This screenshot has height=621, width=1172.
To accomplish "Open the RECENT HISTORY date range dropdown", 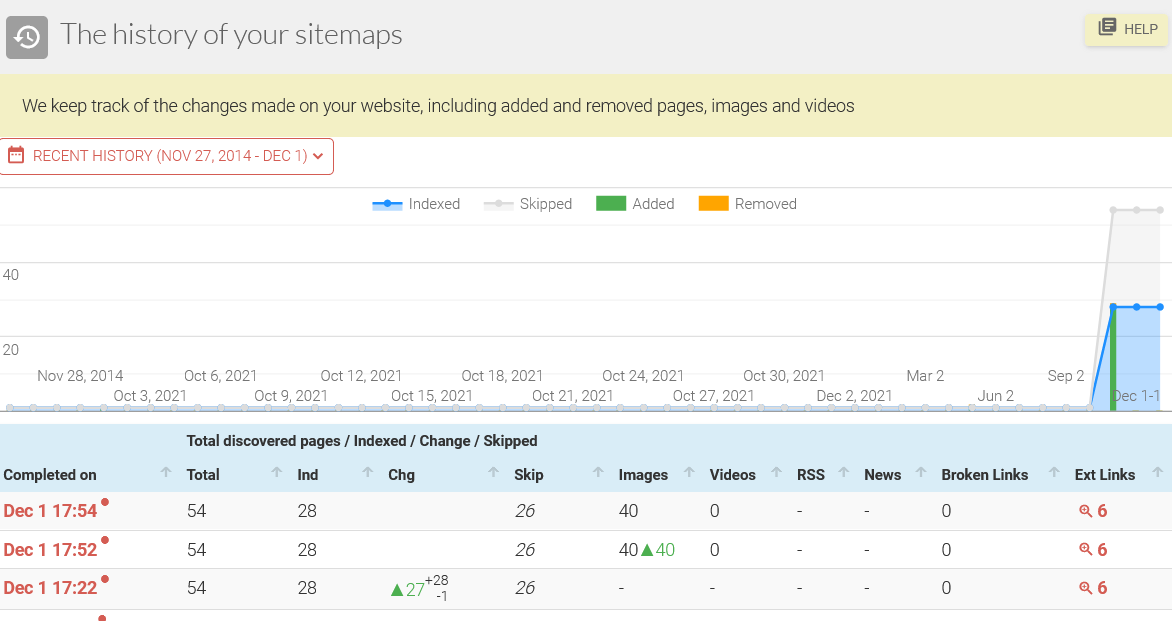I will click(x=167, y=156).
